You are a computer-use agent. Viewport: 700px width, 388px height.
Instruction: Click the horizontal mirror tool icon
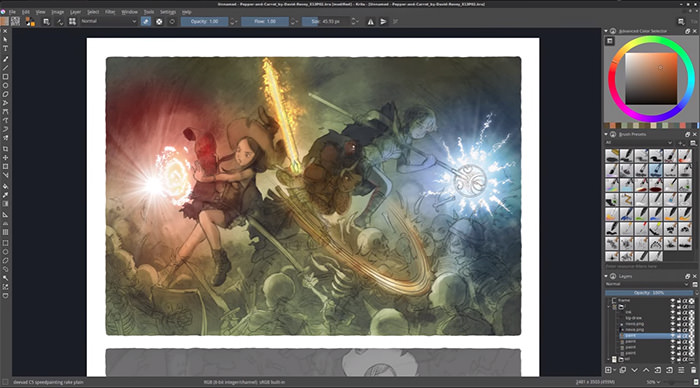[x=371, y=21]
